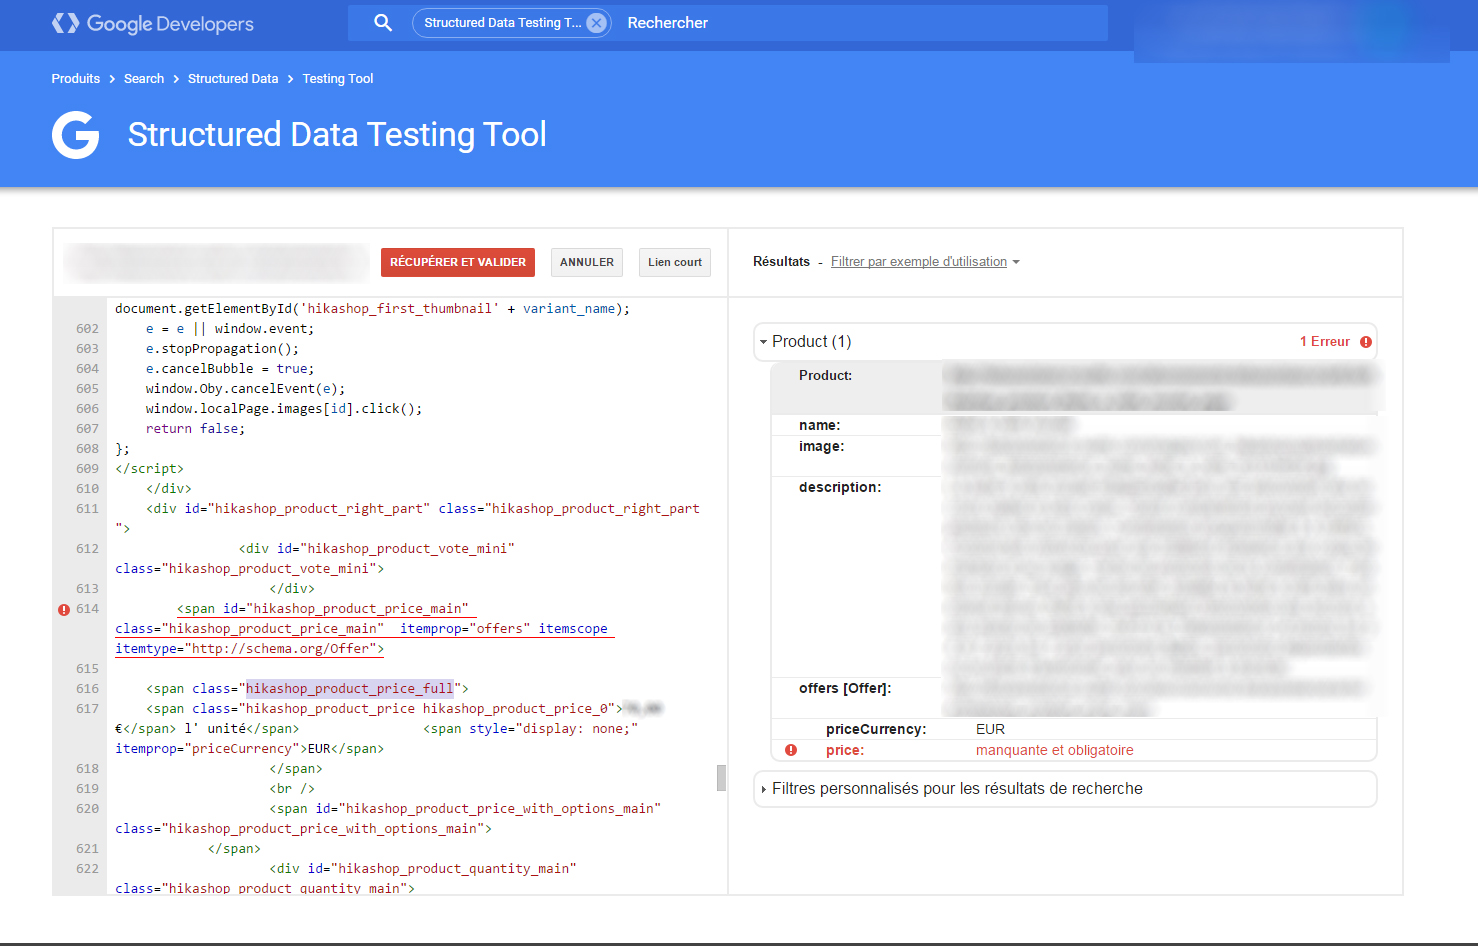The image size is (1478, 946).
Task: Open the Search breadcrumb link
Action: (x=144, y=79)
